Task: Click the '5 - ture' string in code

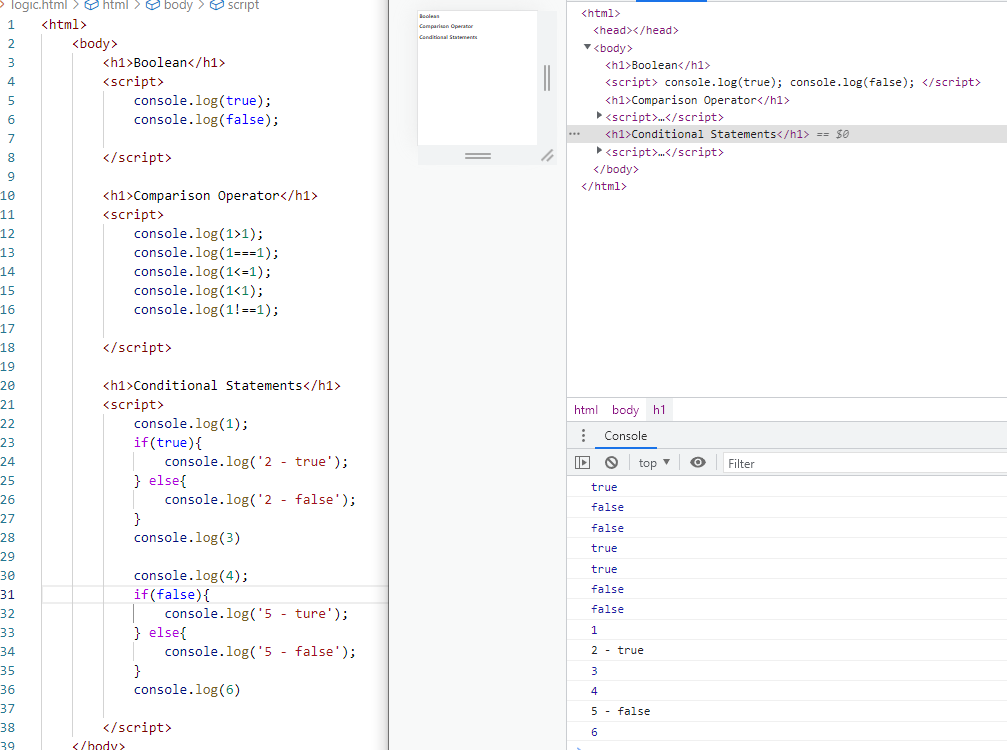Action: [x=294, y=613]
